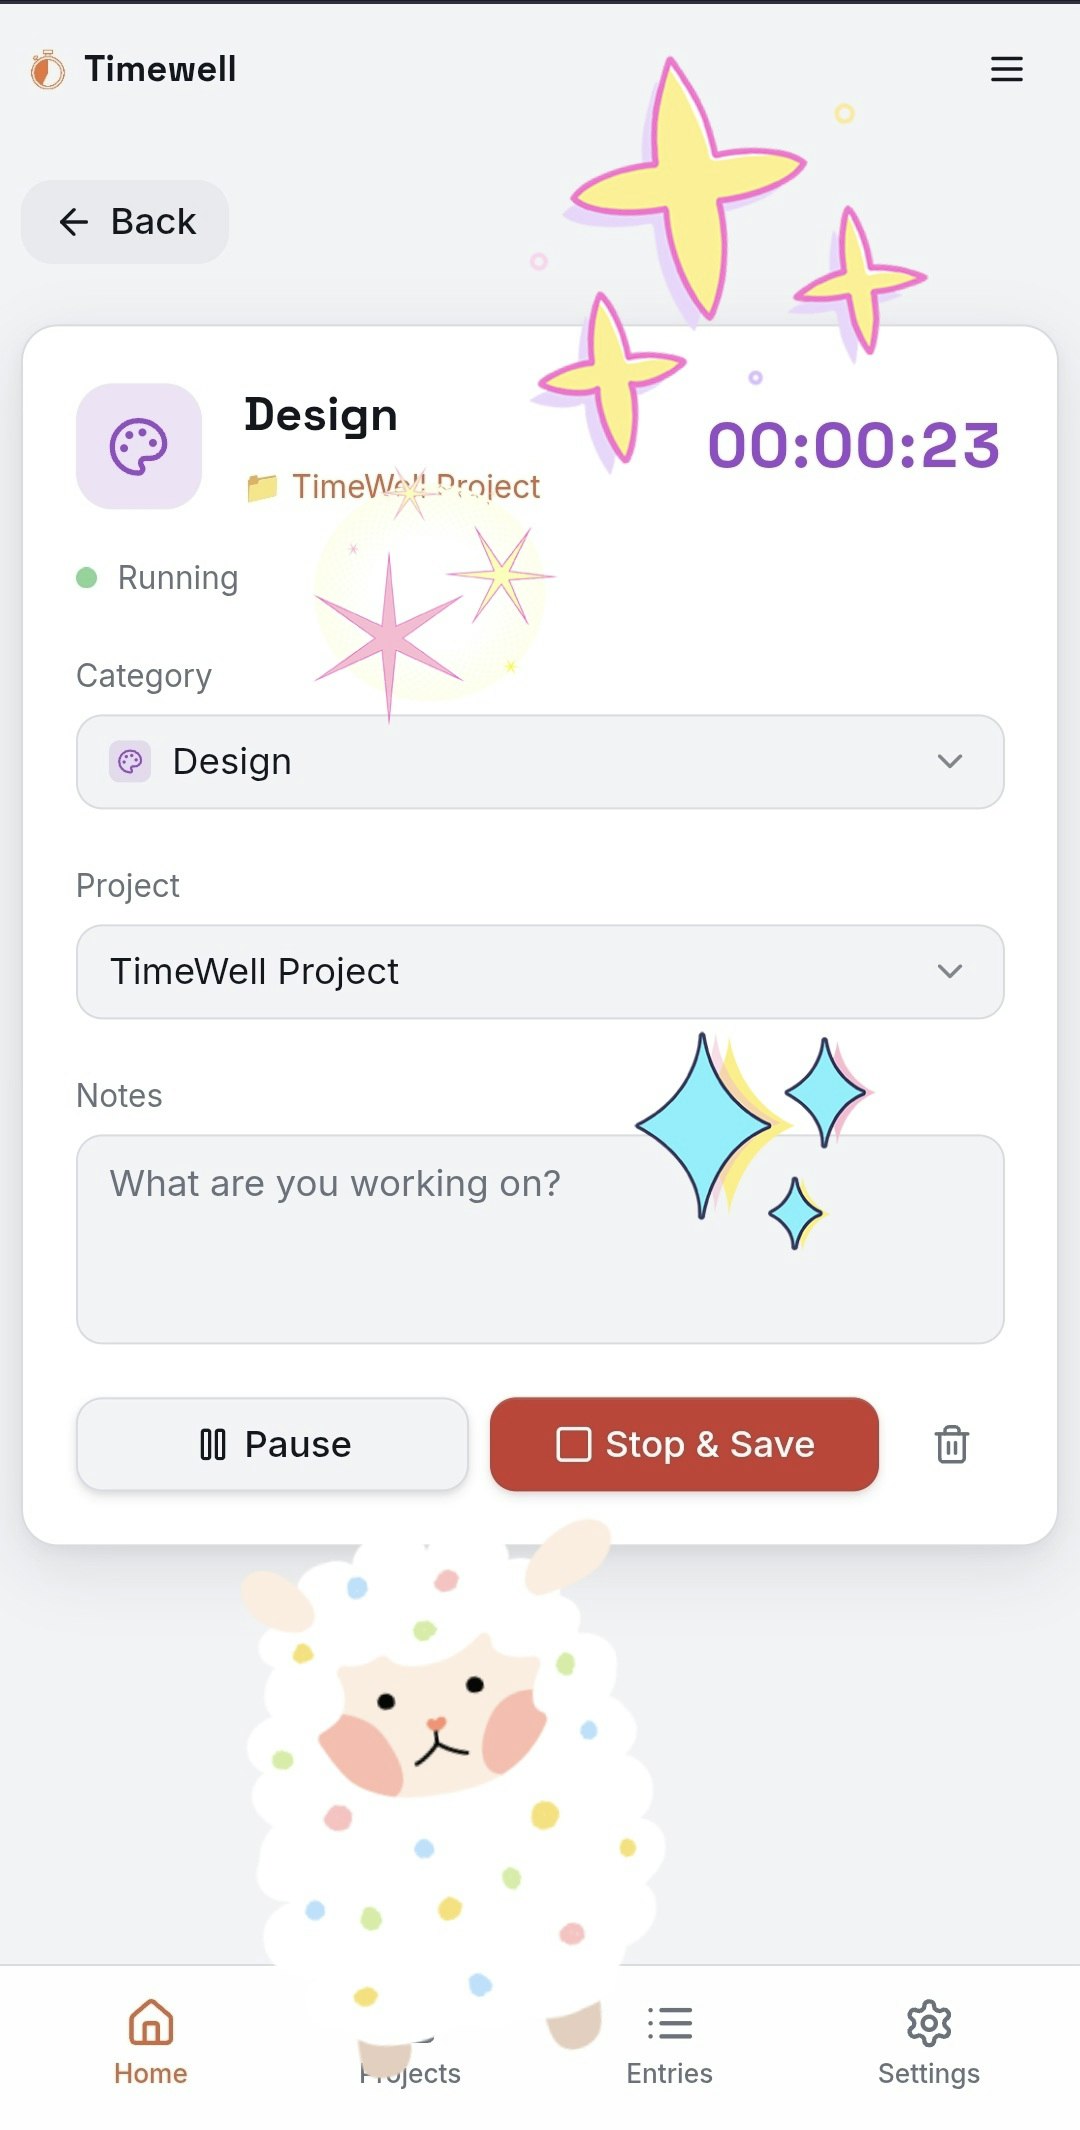Select the Design palette icon
The width and height of the screenshot is (1080, 2130).
(139, 446)
